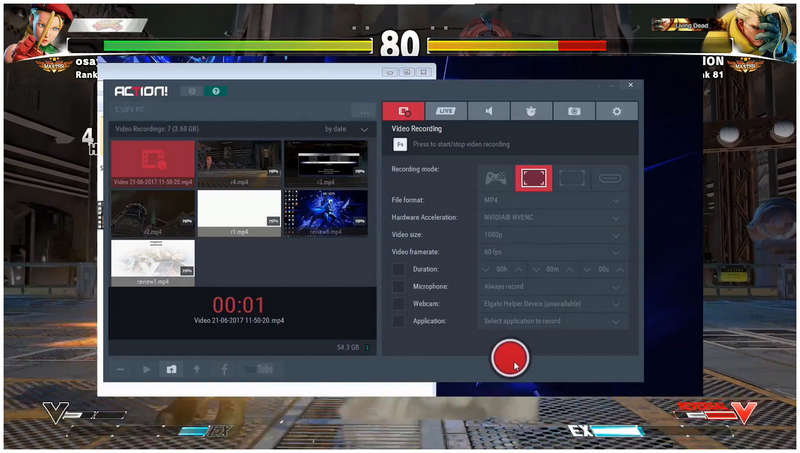
Task: Select the r3.mp4 recording thumbnail
Action: (326, 164)
